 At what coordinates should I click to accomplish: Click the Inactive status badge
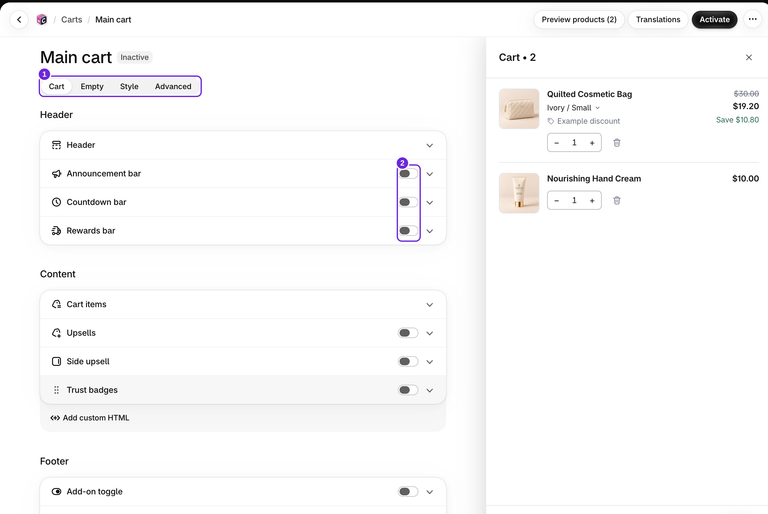tap(134, 57)
